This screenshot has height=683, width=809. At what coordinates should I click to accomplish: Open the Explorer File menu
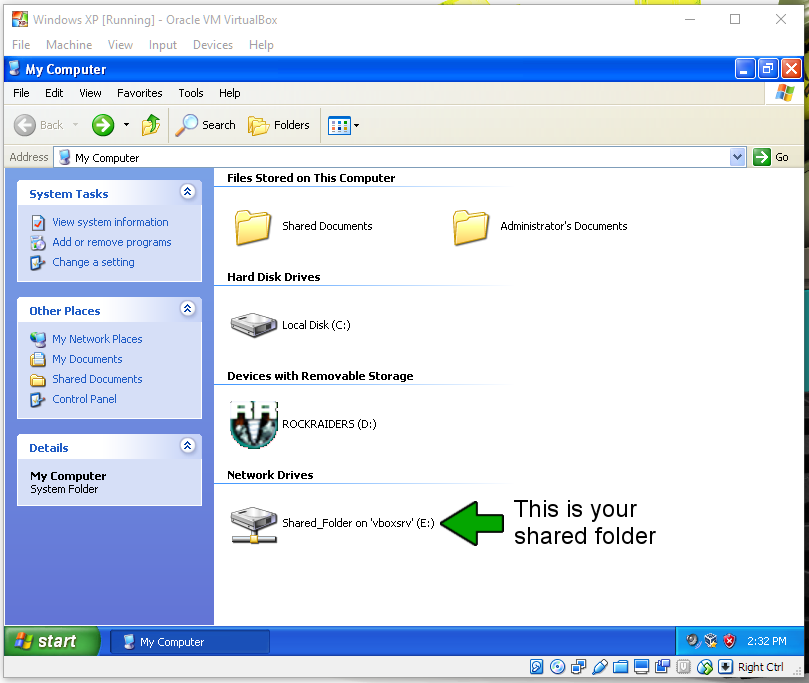click(21, 93)
